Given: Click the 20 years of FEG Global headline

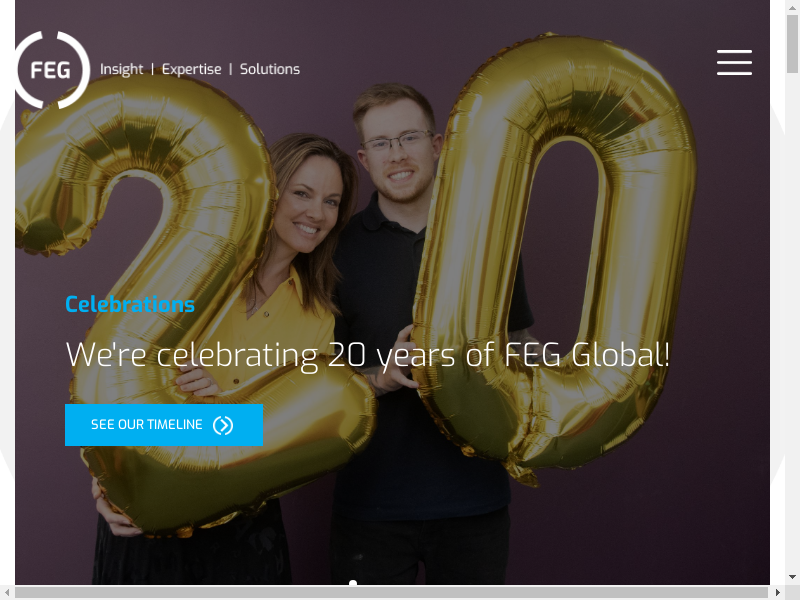Looking at the screenshot, I should pos(367,355).
